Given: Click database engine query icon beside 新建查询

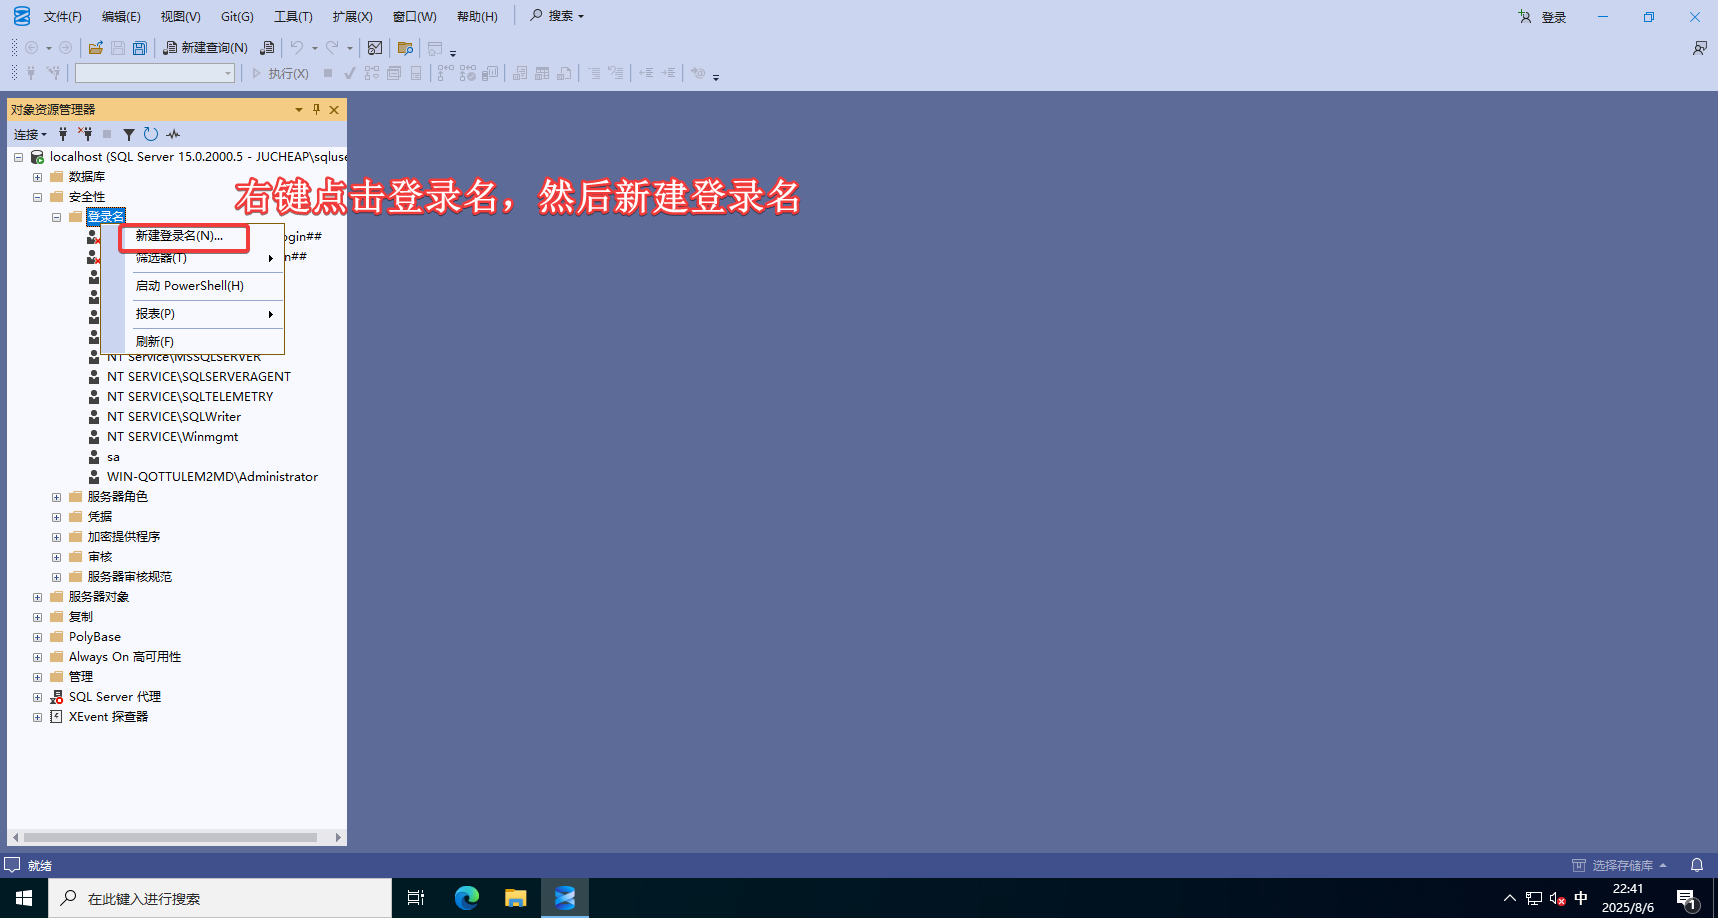Looking at the screenshot, I should pyautogui.click(x=267, y=48).
